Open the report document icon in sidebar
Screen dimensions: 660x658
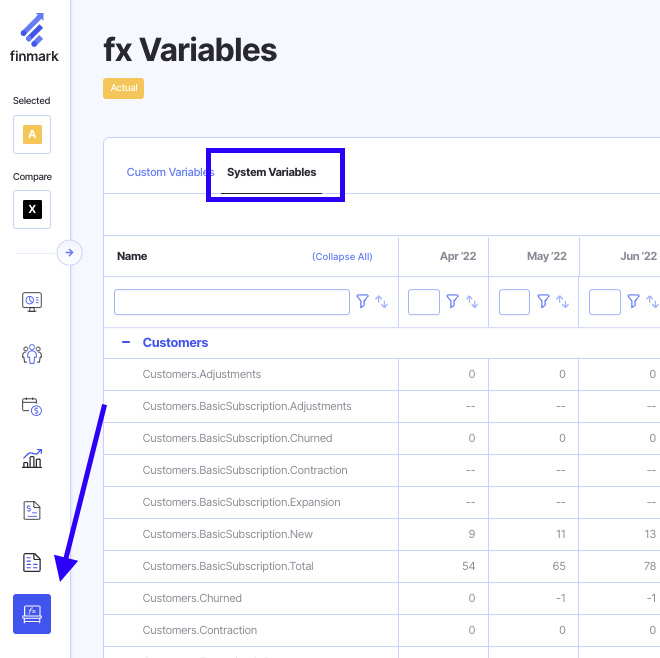[x=32, y=562]
